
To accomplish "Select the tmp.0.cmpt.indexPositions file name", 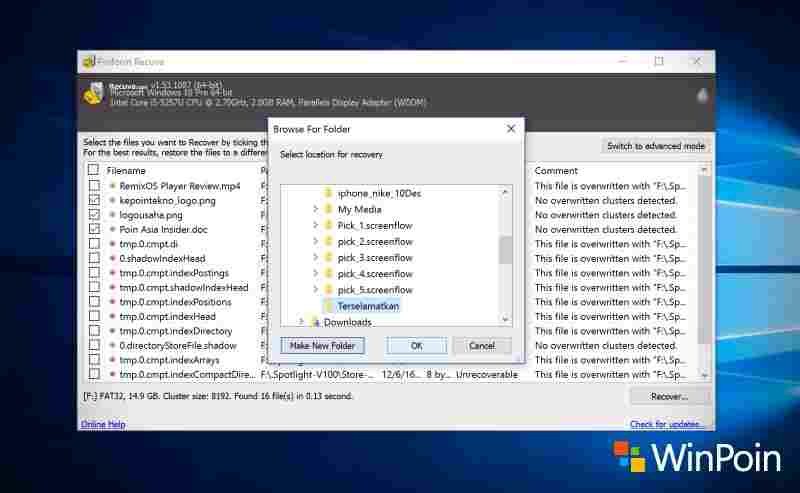I will click(x=176, y=302).
